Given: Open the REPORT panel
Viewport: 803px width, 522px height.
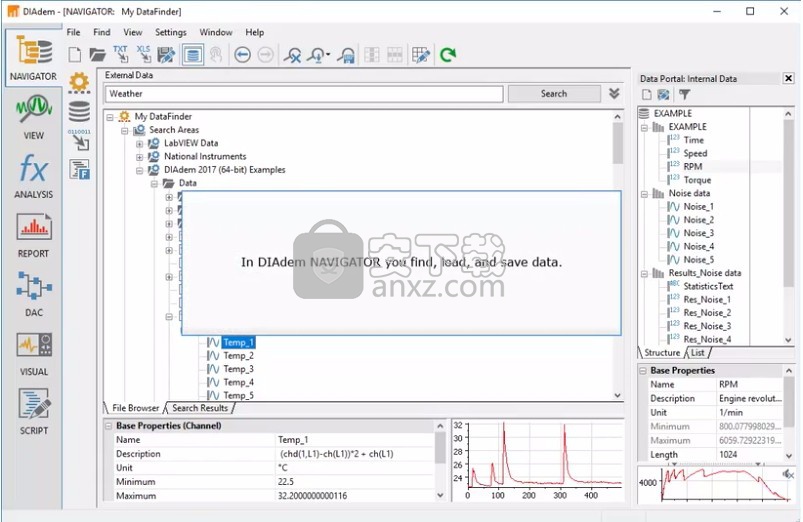Looking at the screenshot, I should (33, 235).
